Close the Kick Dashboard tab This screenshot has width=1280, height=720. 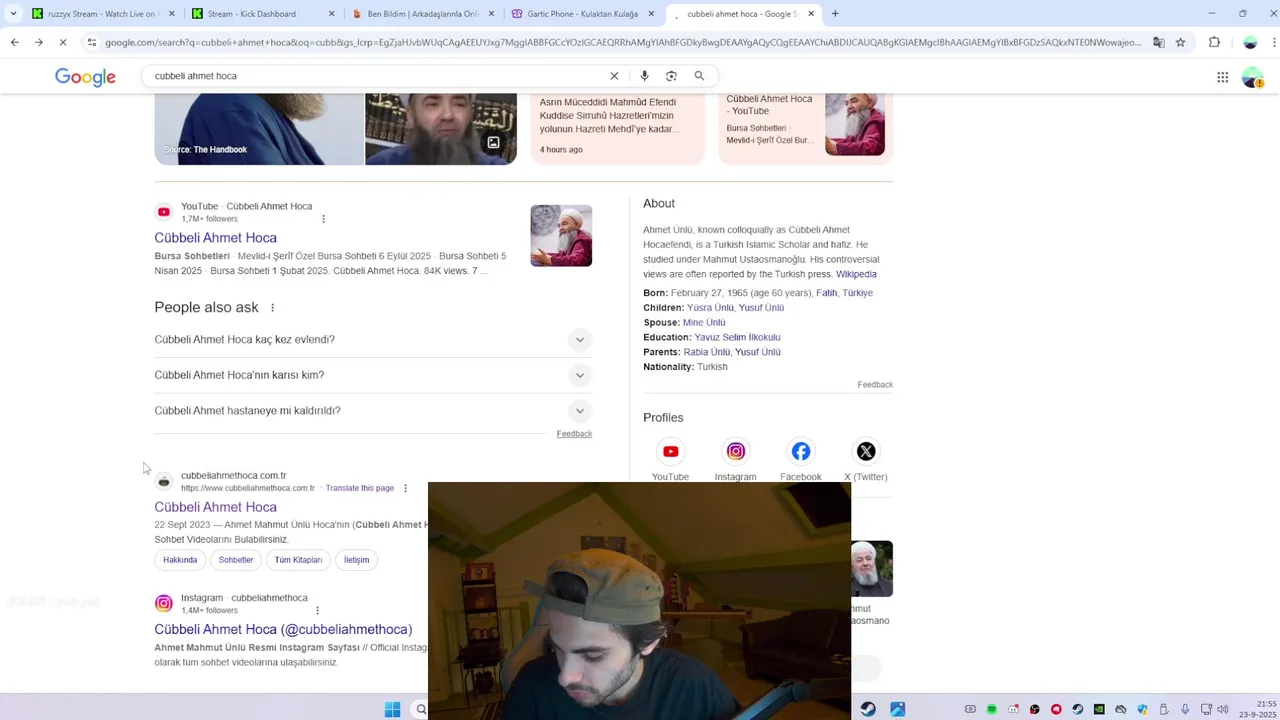[x=330, y=14]
